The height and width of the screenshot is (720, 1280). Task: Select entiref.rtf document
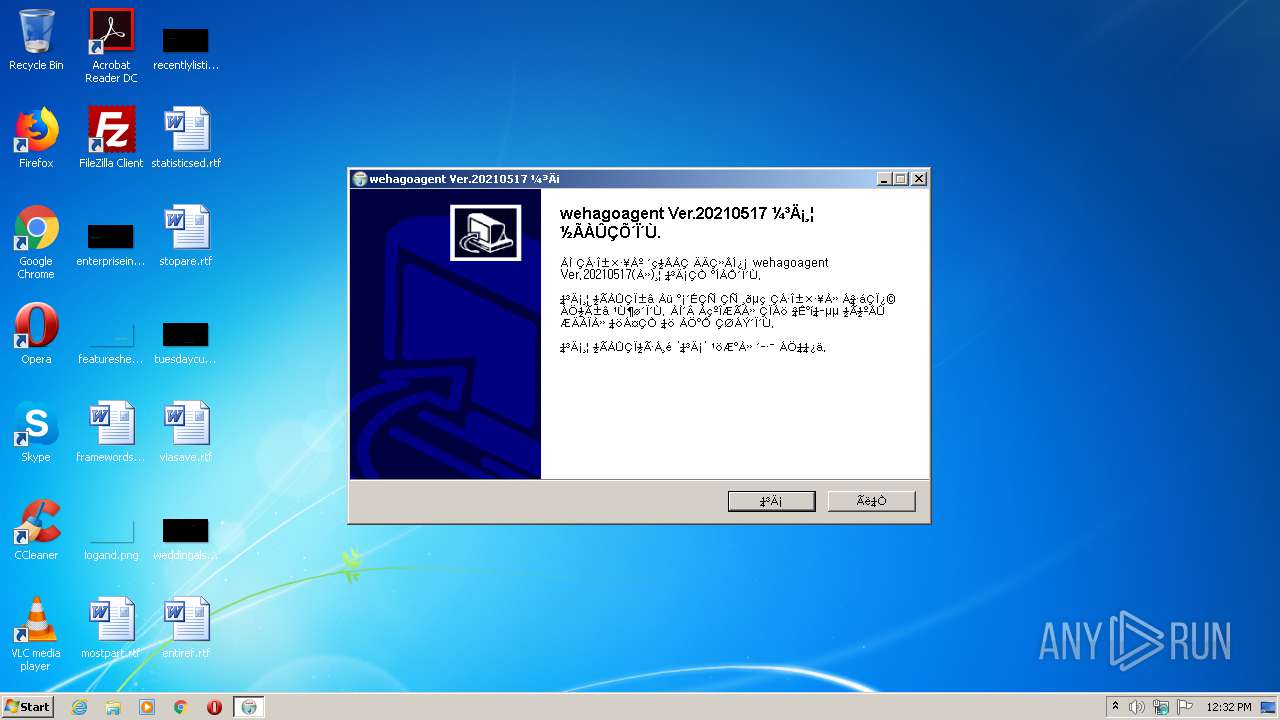tap(186, 628)
